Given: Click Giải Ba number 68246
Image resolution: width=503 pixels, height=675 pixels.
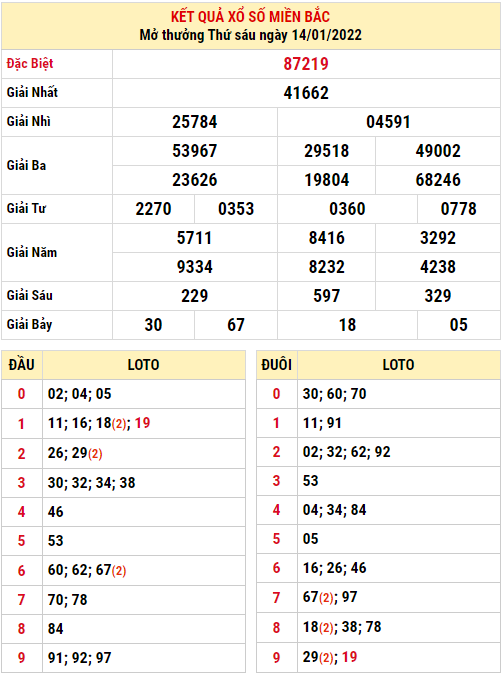Looking at the screenshot, I should point(438,180).
